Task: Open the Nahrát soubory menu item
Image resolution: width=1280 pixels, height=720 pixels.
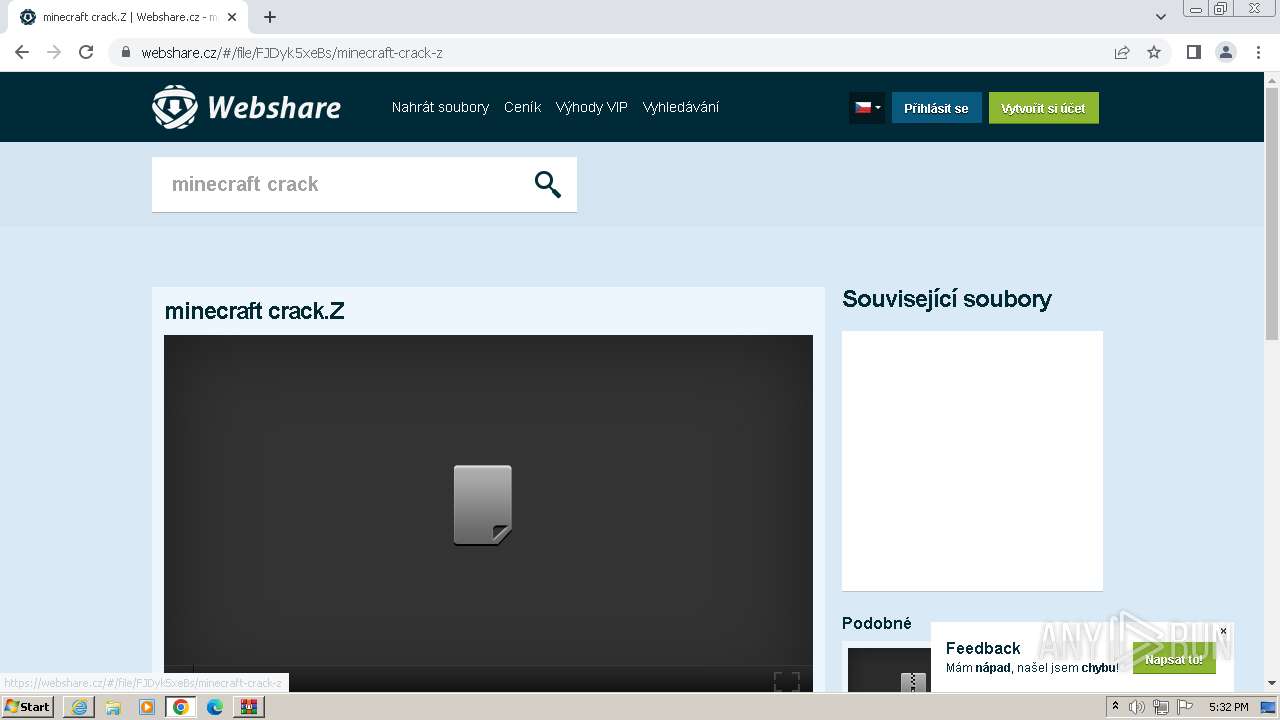Action: click(440, 107)
